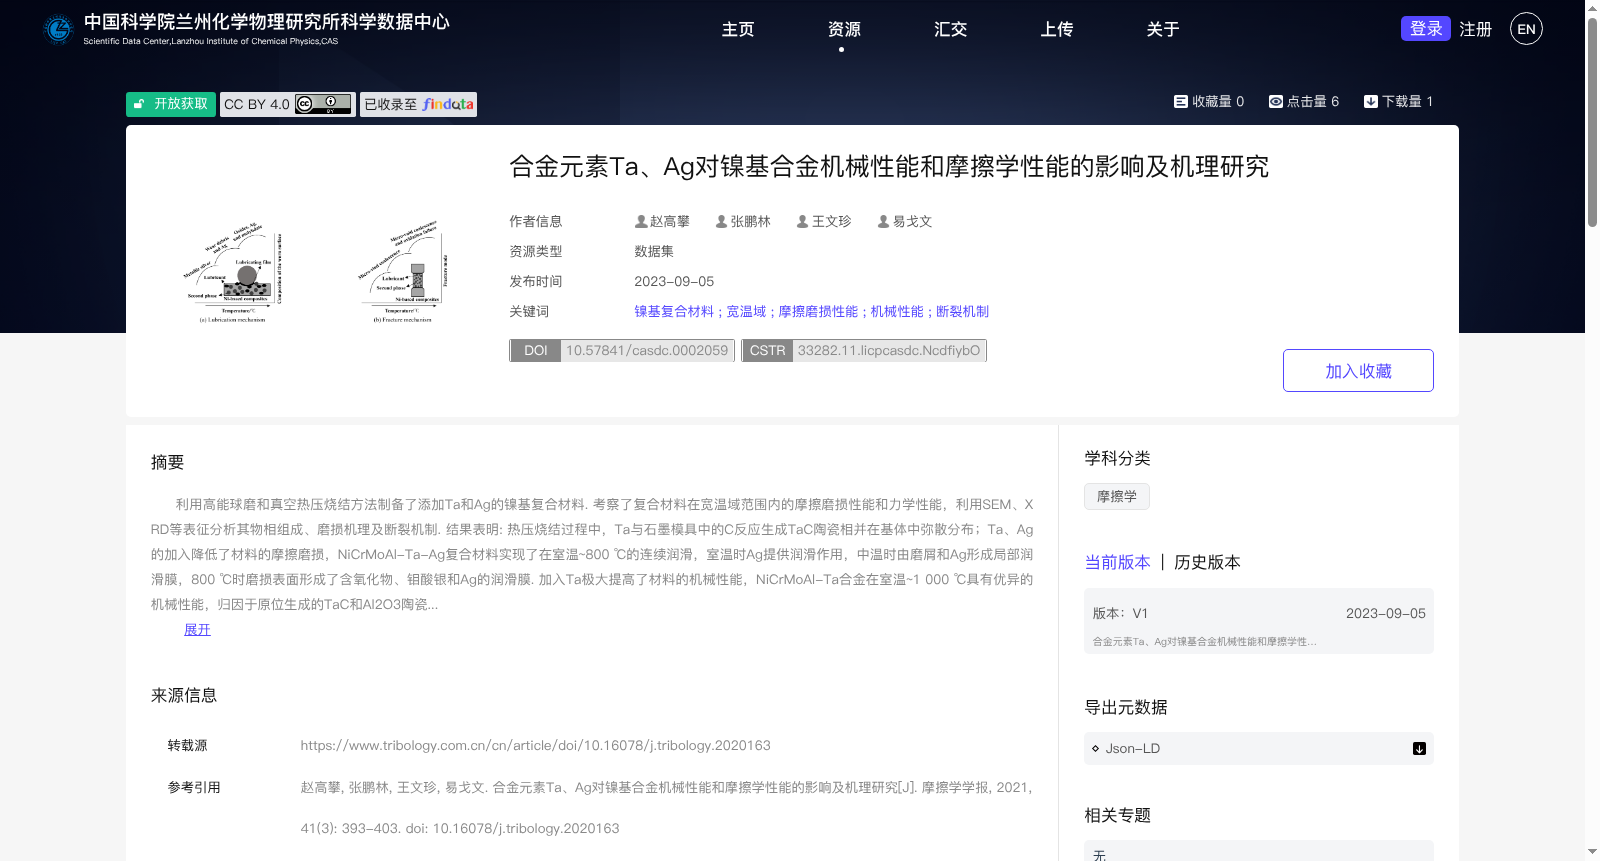
Task: Click the publish date 2023-09-05 value
Action: 674,281
